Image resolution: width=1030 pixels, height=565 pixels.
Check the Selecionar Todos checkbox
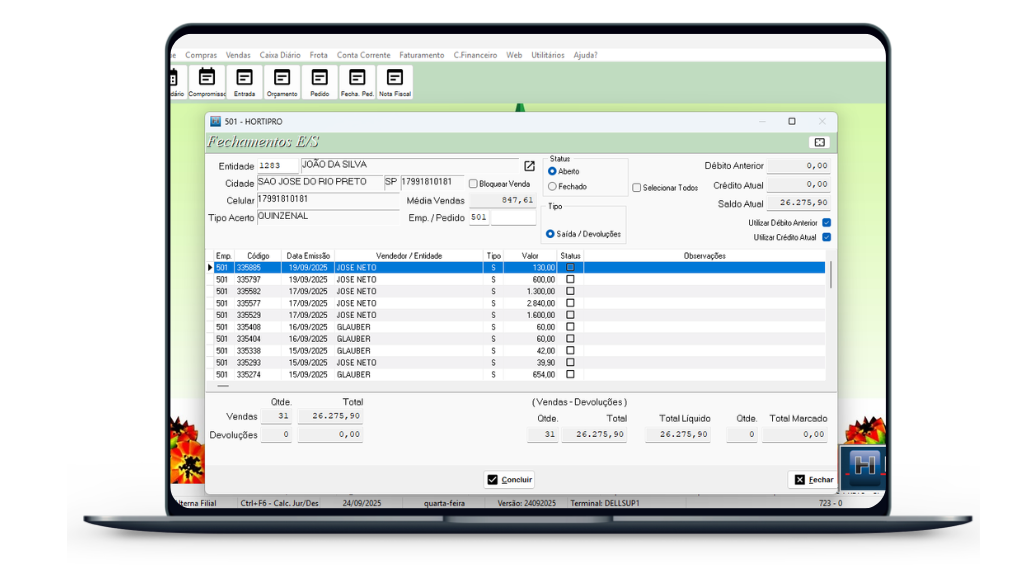tap(637, 188)
